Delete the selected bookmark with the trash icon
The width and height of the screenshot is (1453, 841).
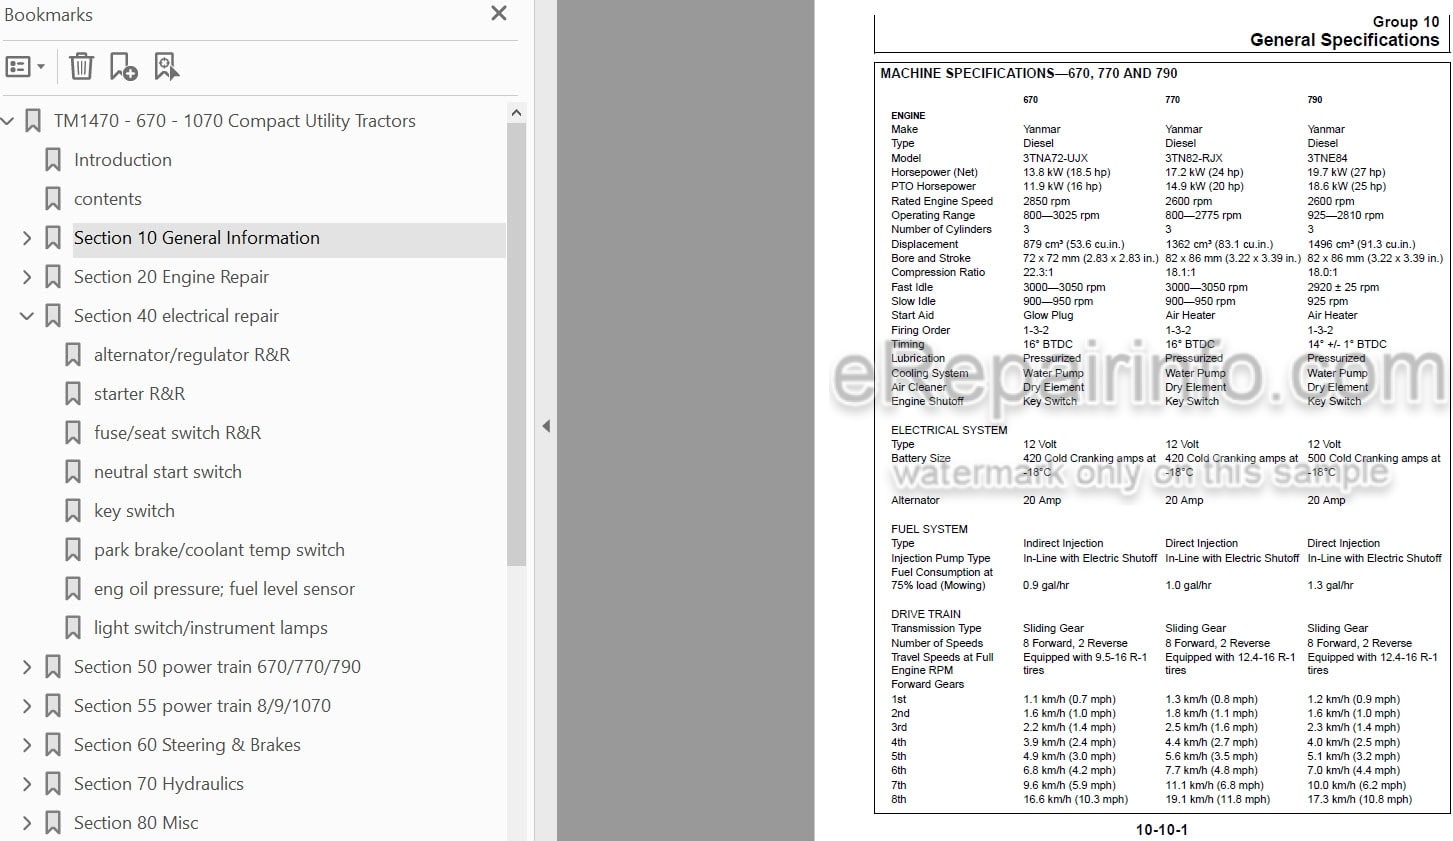tap(81, 67)
